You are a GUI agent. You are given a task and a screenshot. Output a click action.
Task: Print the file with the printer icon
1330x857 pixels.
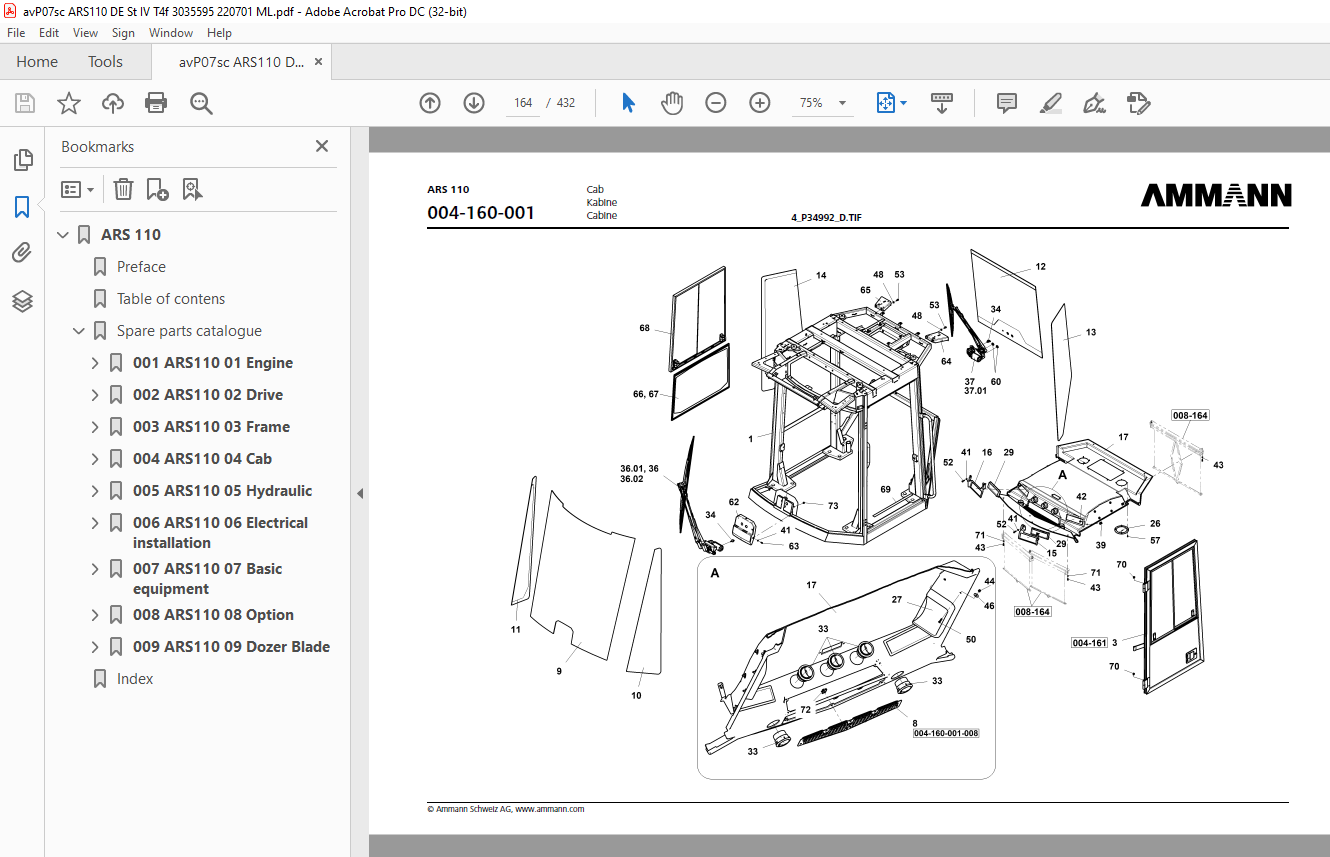(x=156, y=103)
